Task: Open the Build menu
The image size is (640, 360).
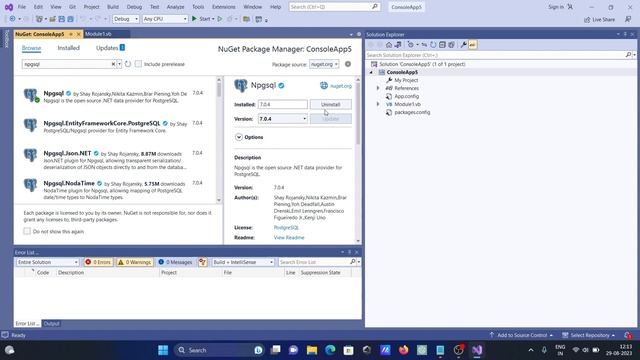Action: pyautogui.click(x=113, y=7)
